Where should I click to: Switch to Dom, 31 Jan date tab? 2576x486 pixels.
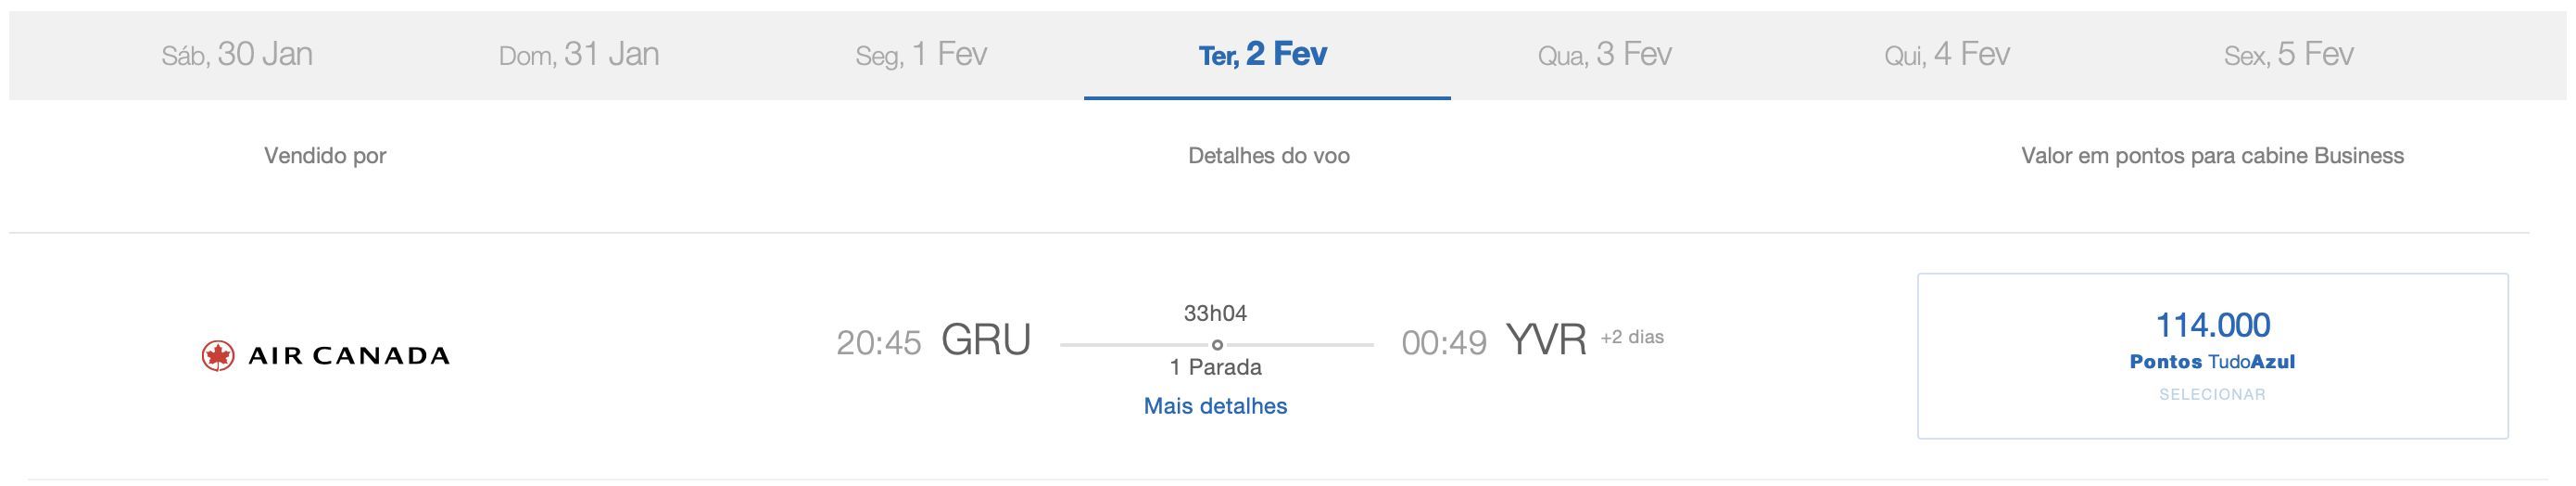point(579,54)
